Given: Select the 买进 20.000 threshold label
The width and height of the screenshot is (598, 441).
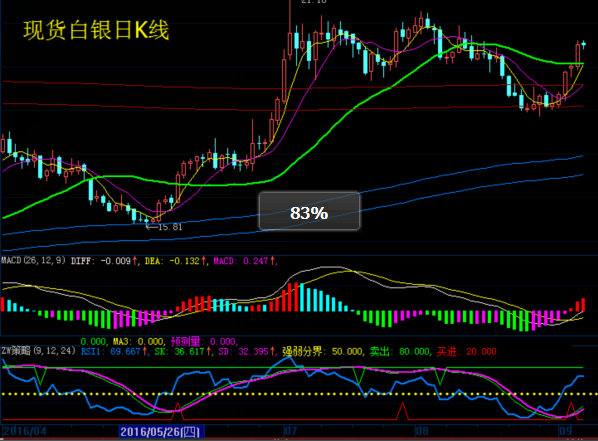Looking at the screenshot, I should [x=466, y=351].
